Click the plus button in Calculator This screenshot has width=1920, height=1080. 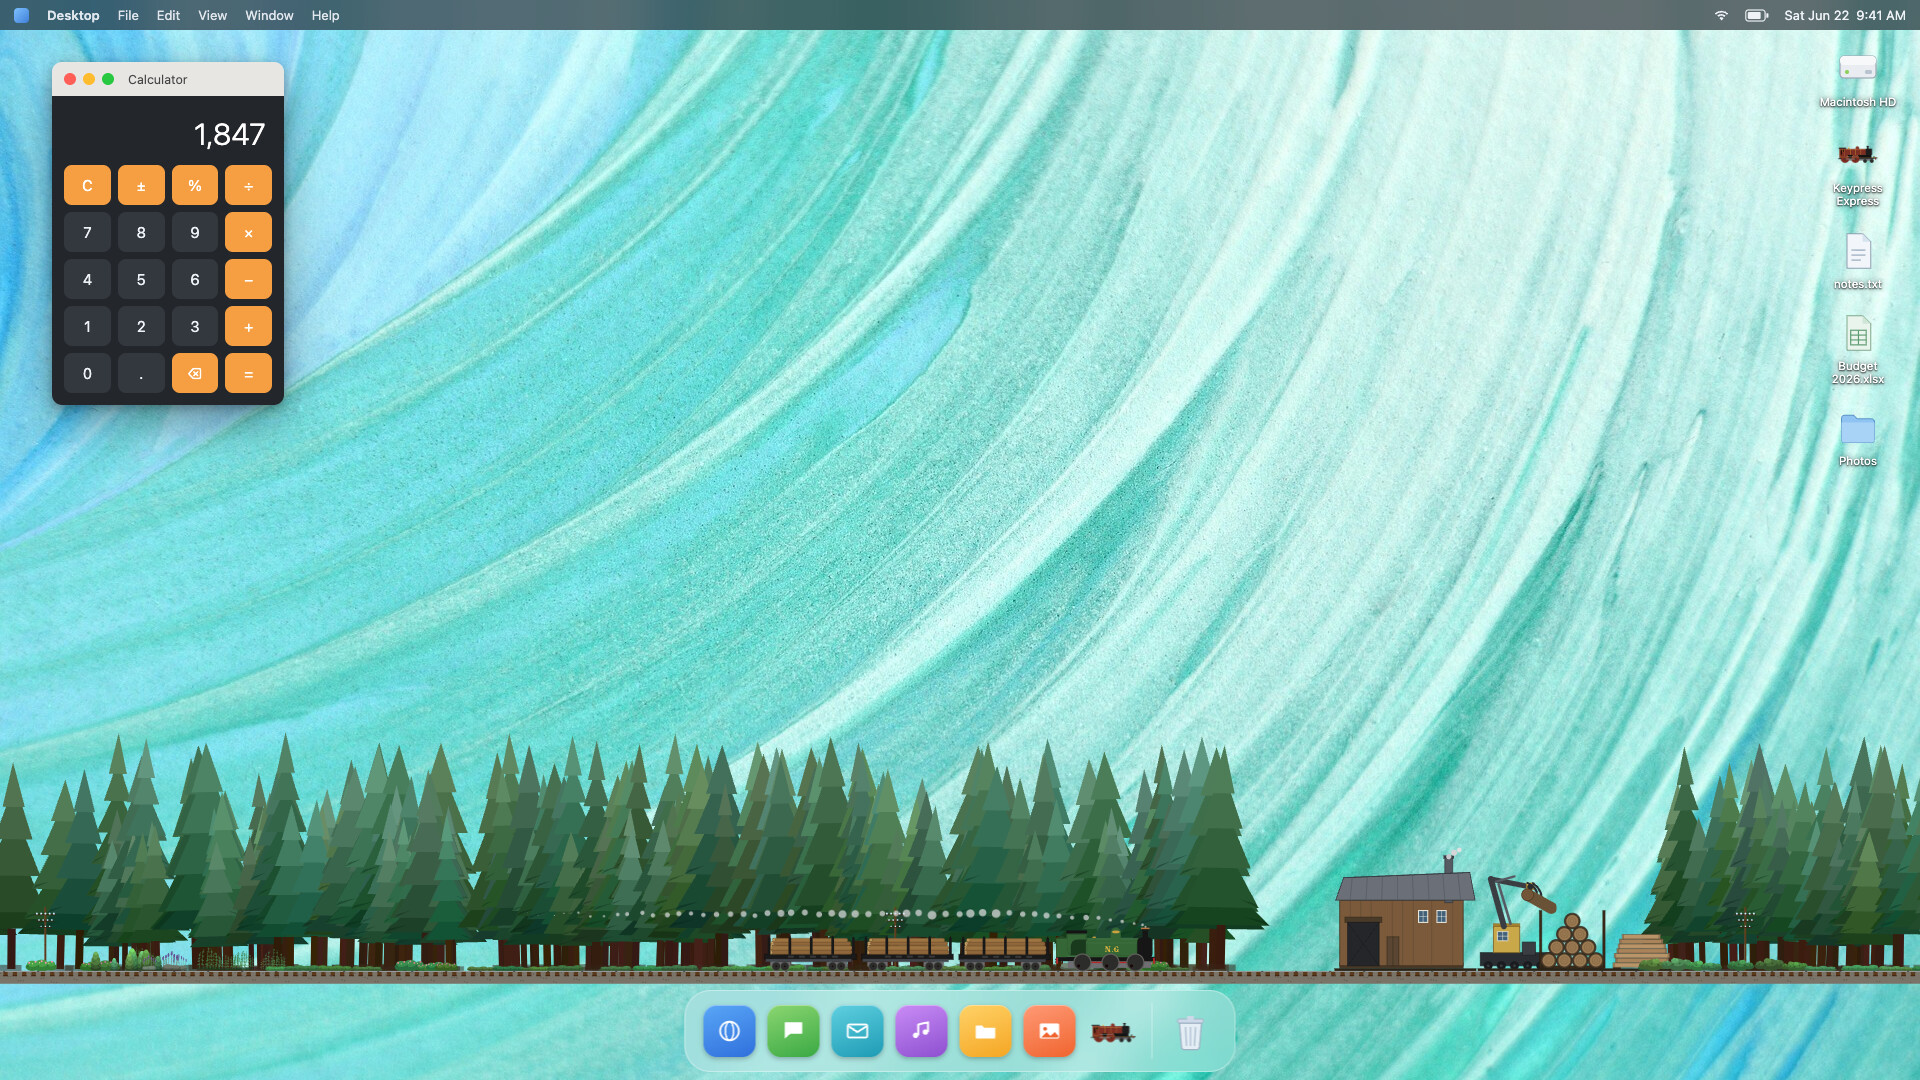pos(248,326)
